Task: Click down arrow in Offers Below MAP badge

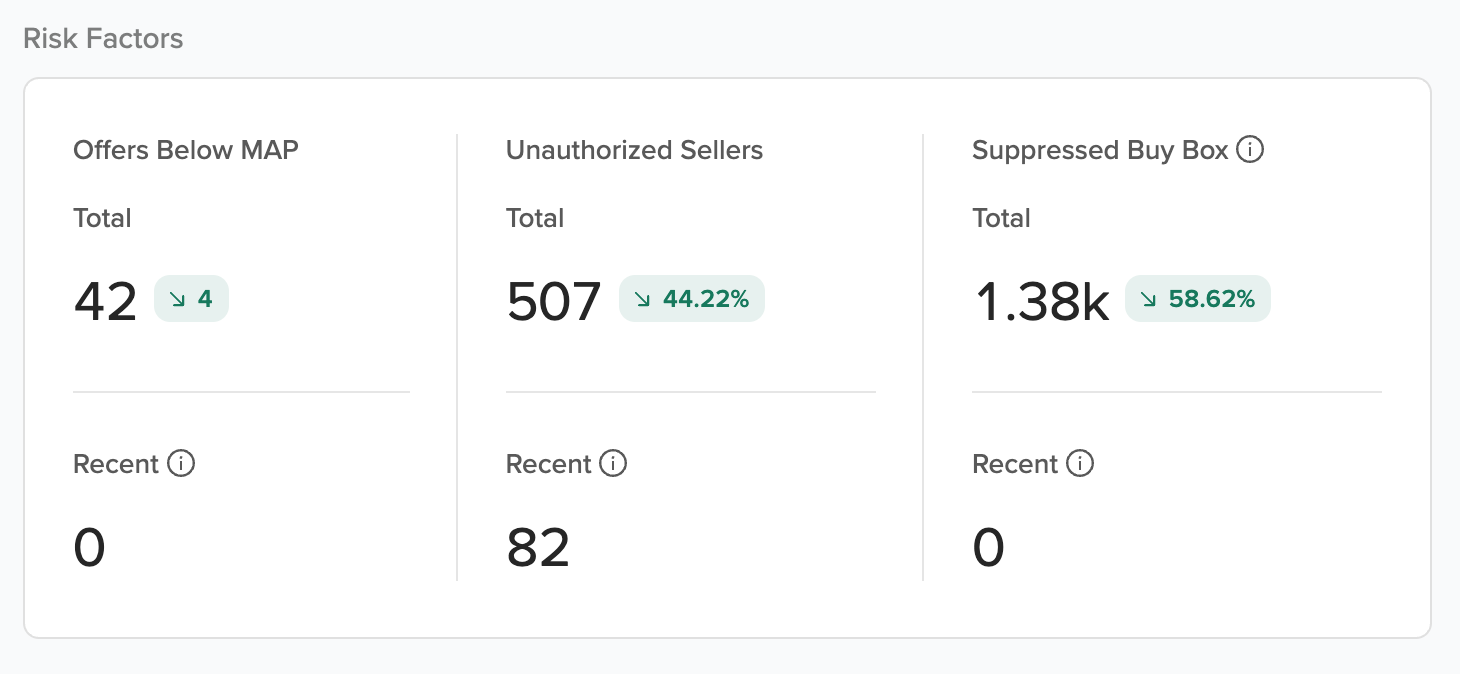Action: (179, 299)
